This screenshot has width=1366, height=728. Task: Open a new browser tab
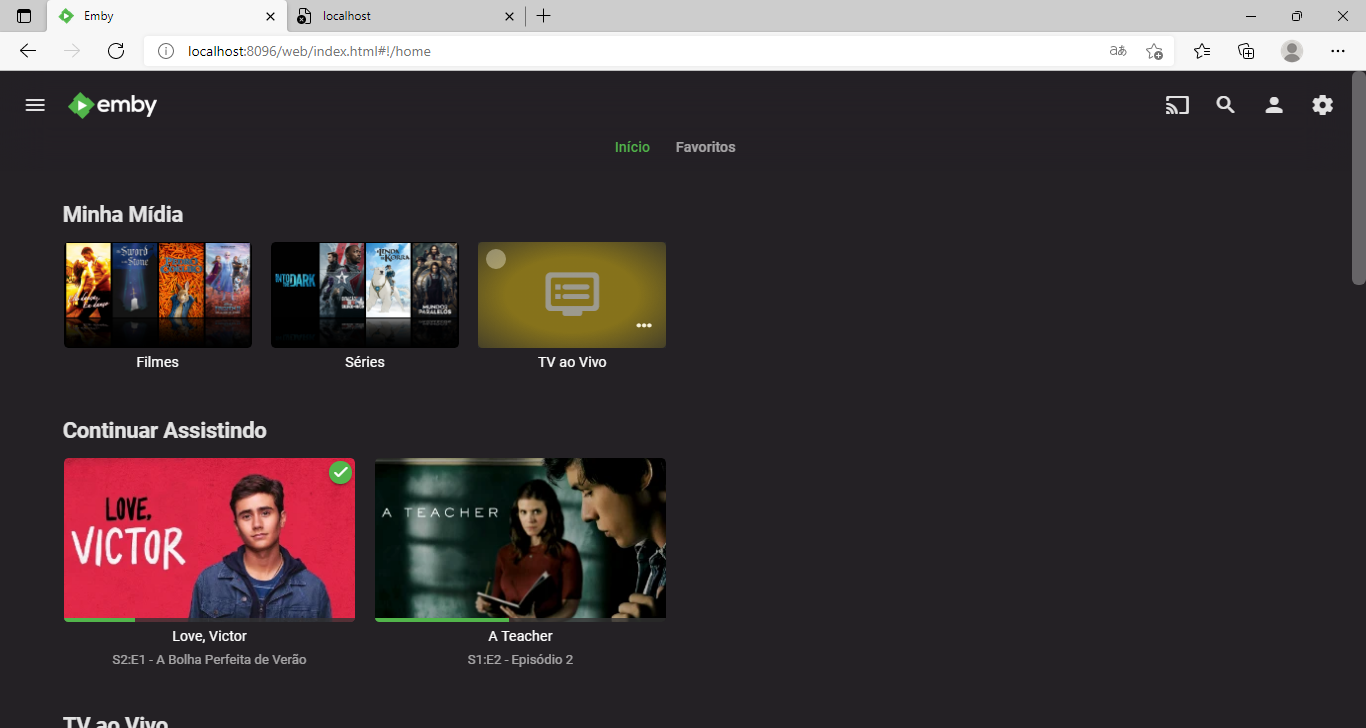point(543,16)
